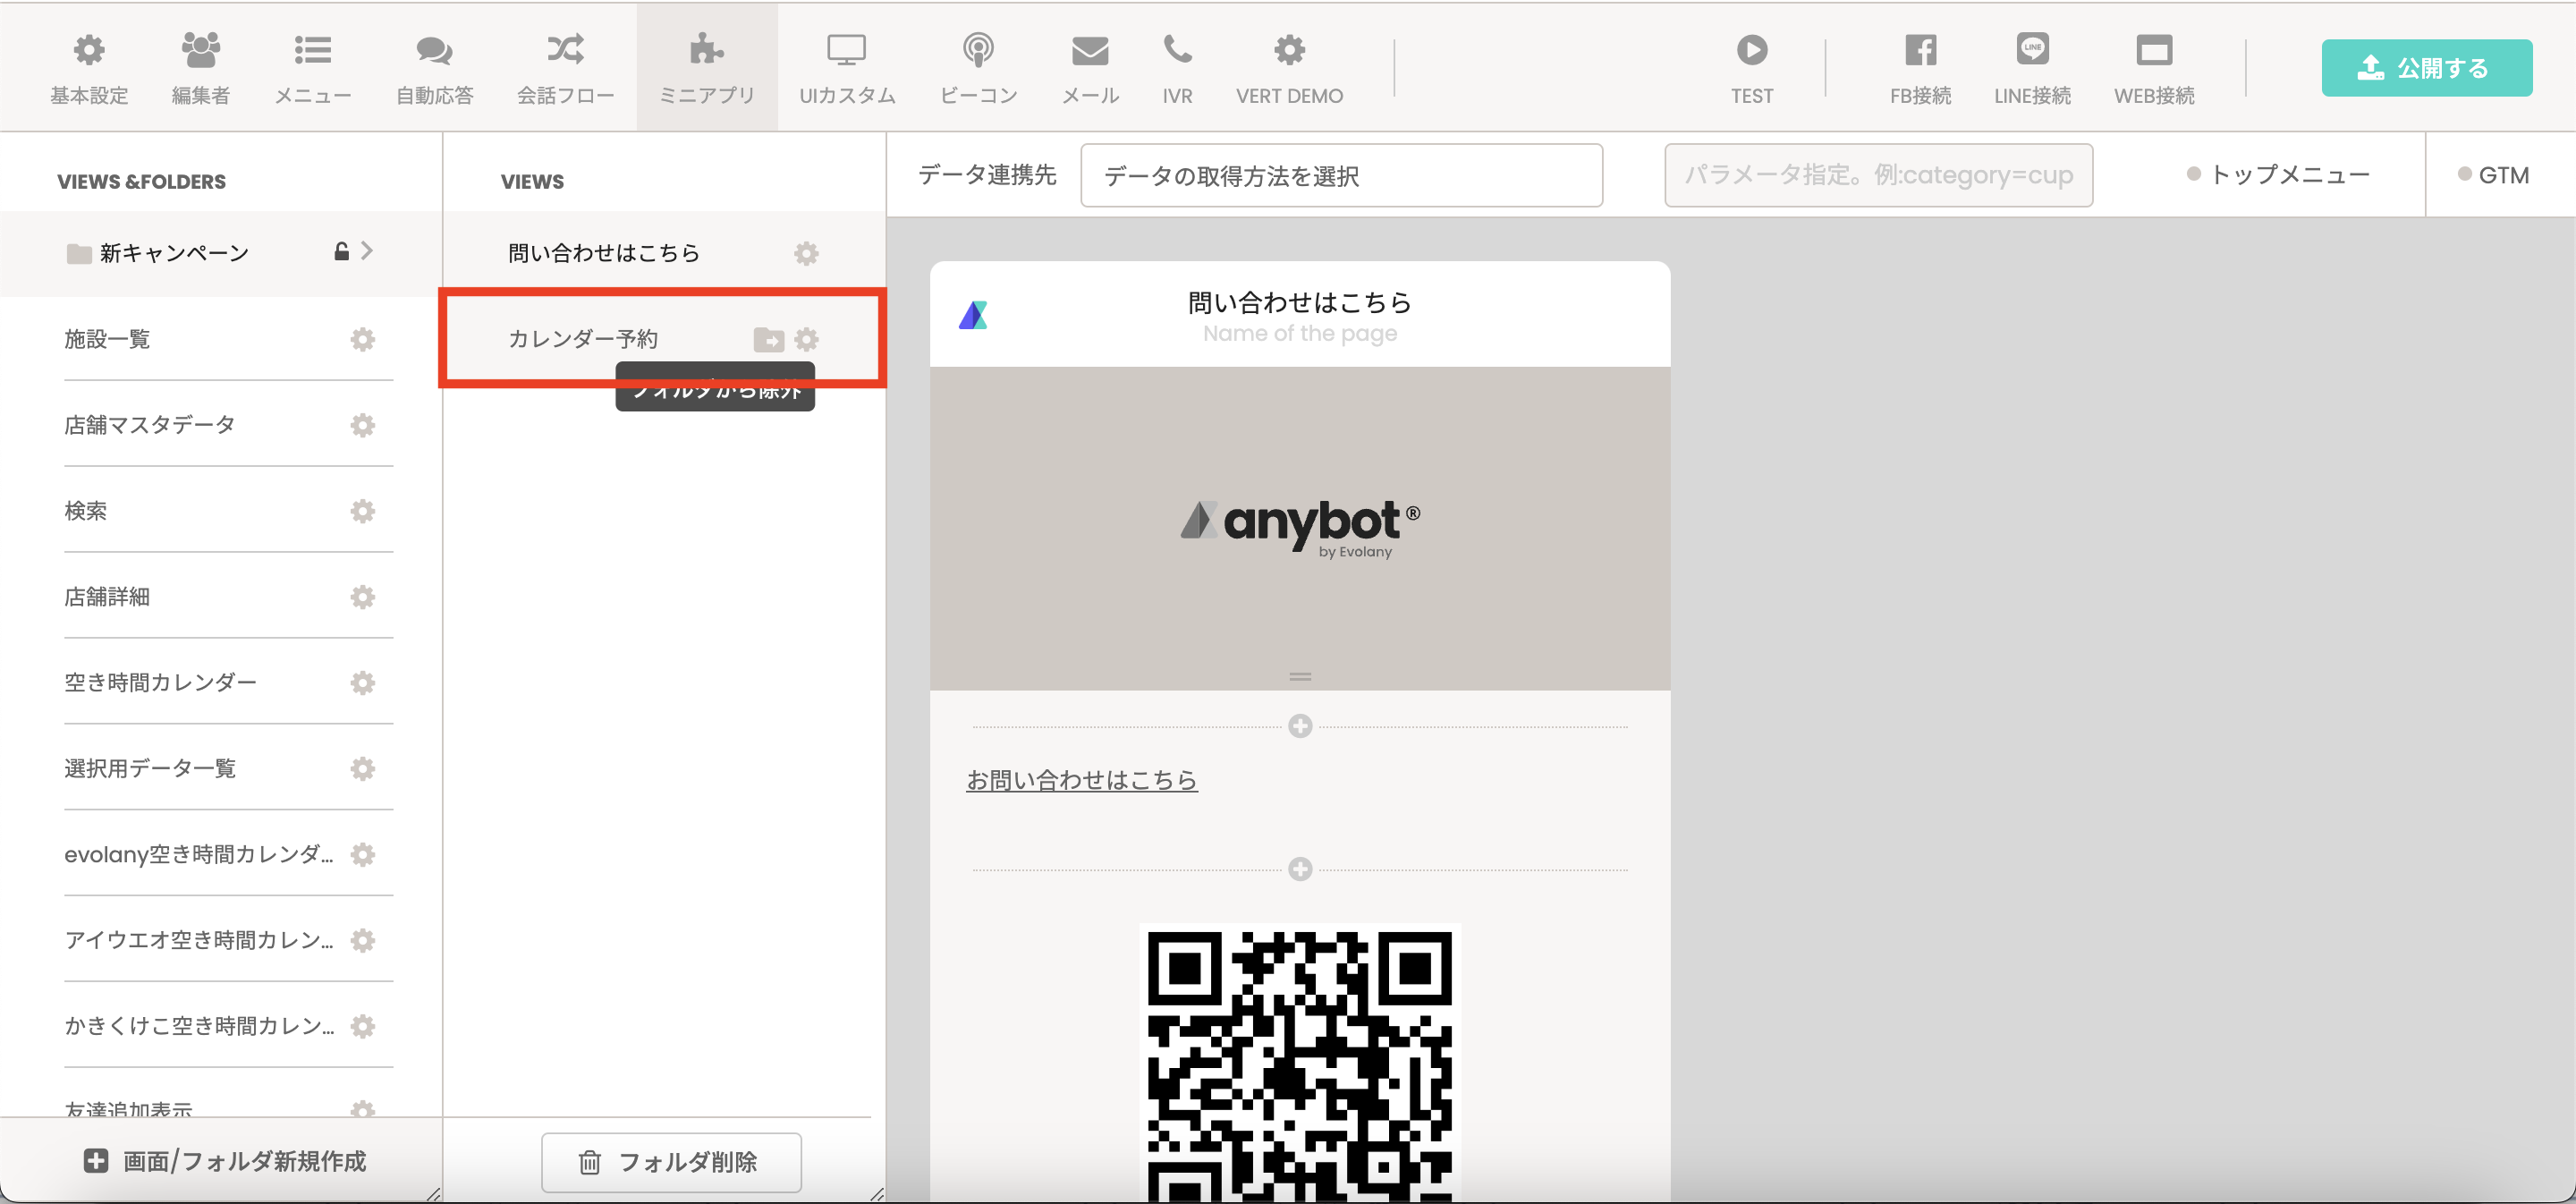This screenshot has height=1204, width=2576.
Task: Follow the お問い合わせはこちら link
Action: point(1081,780)
